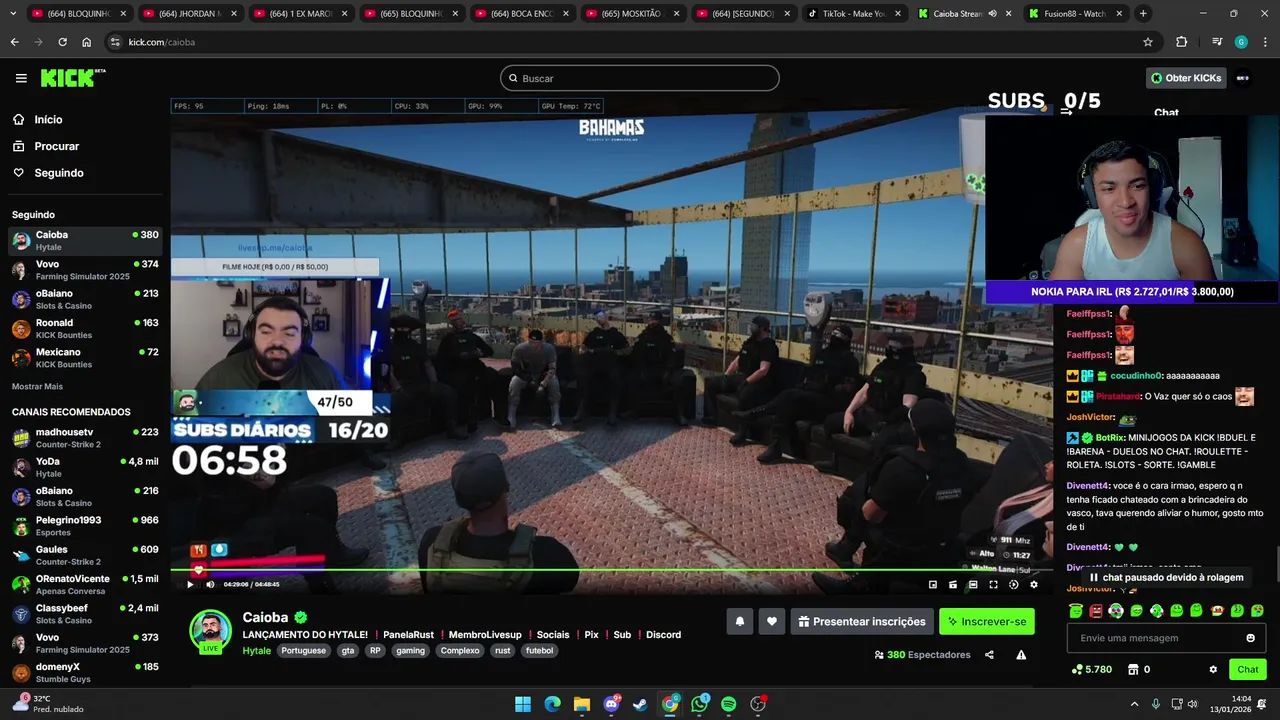
Task: Open the Kick shop storefront icon
Action: [x=1133, y=669]
